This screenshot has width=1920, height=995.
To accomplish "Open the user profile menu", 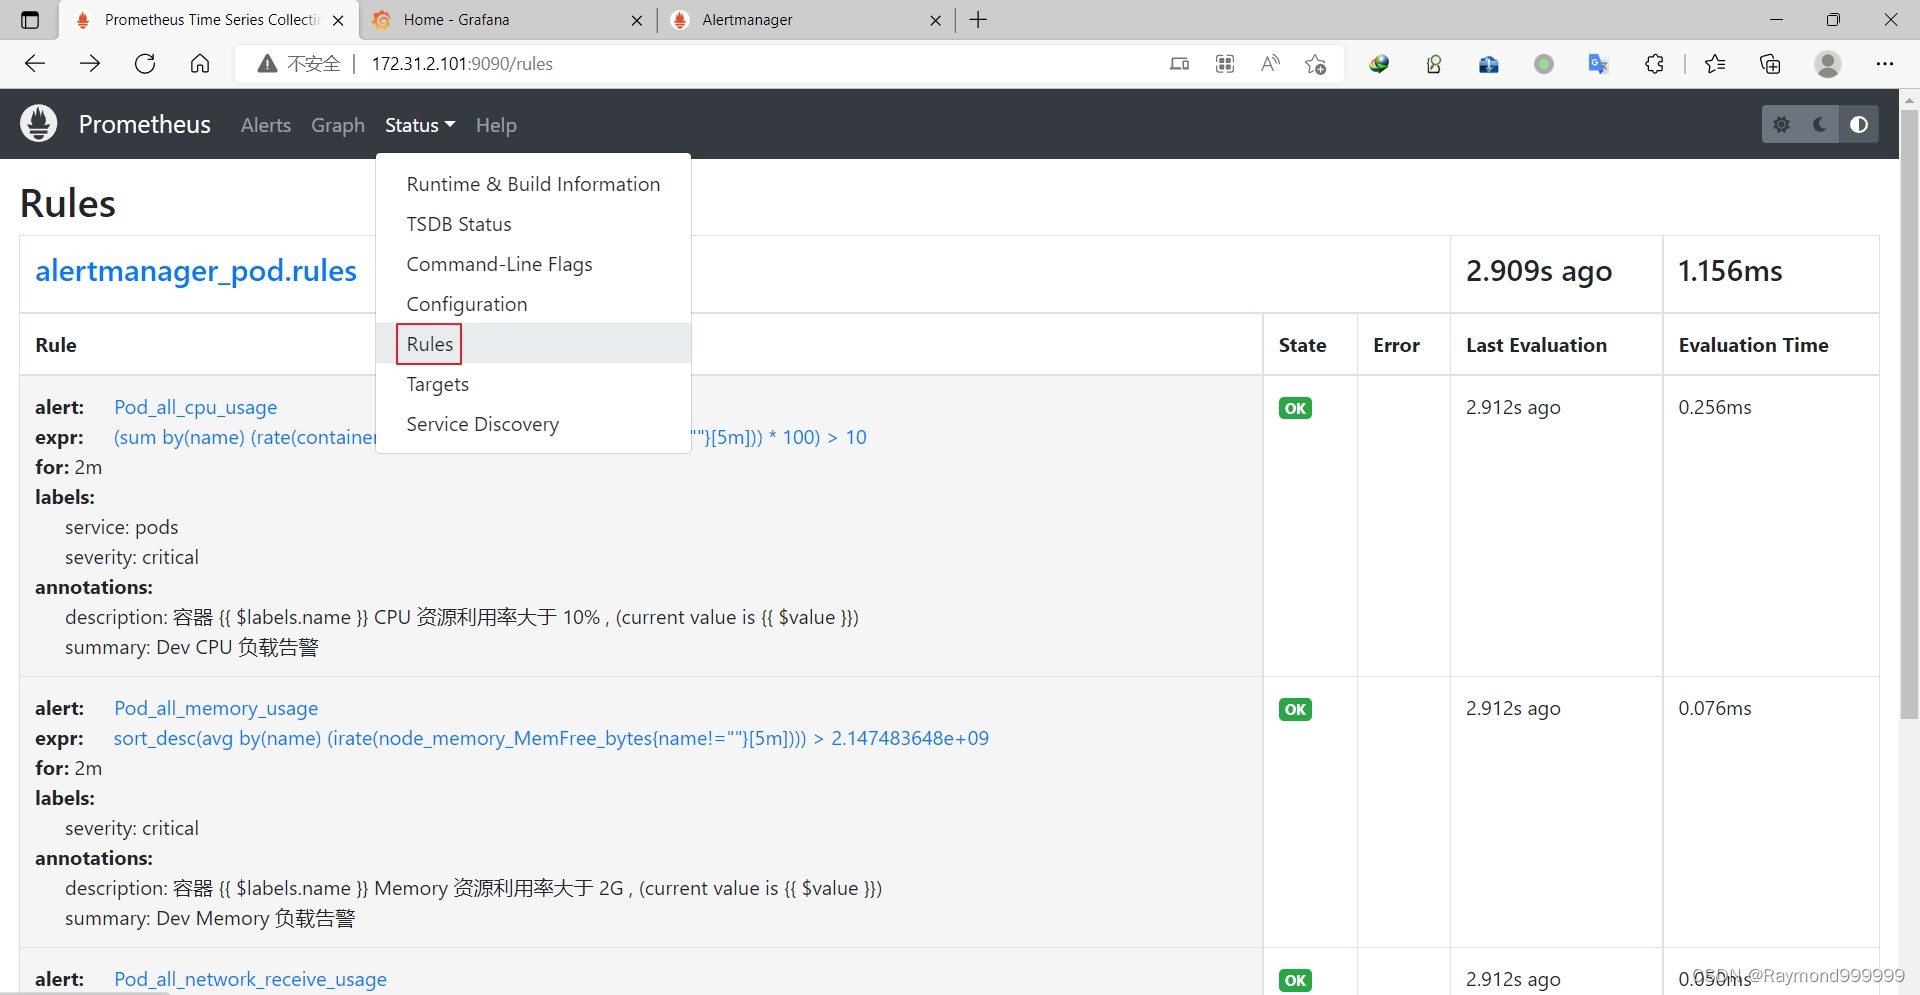I will tap(1828, 64).
